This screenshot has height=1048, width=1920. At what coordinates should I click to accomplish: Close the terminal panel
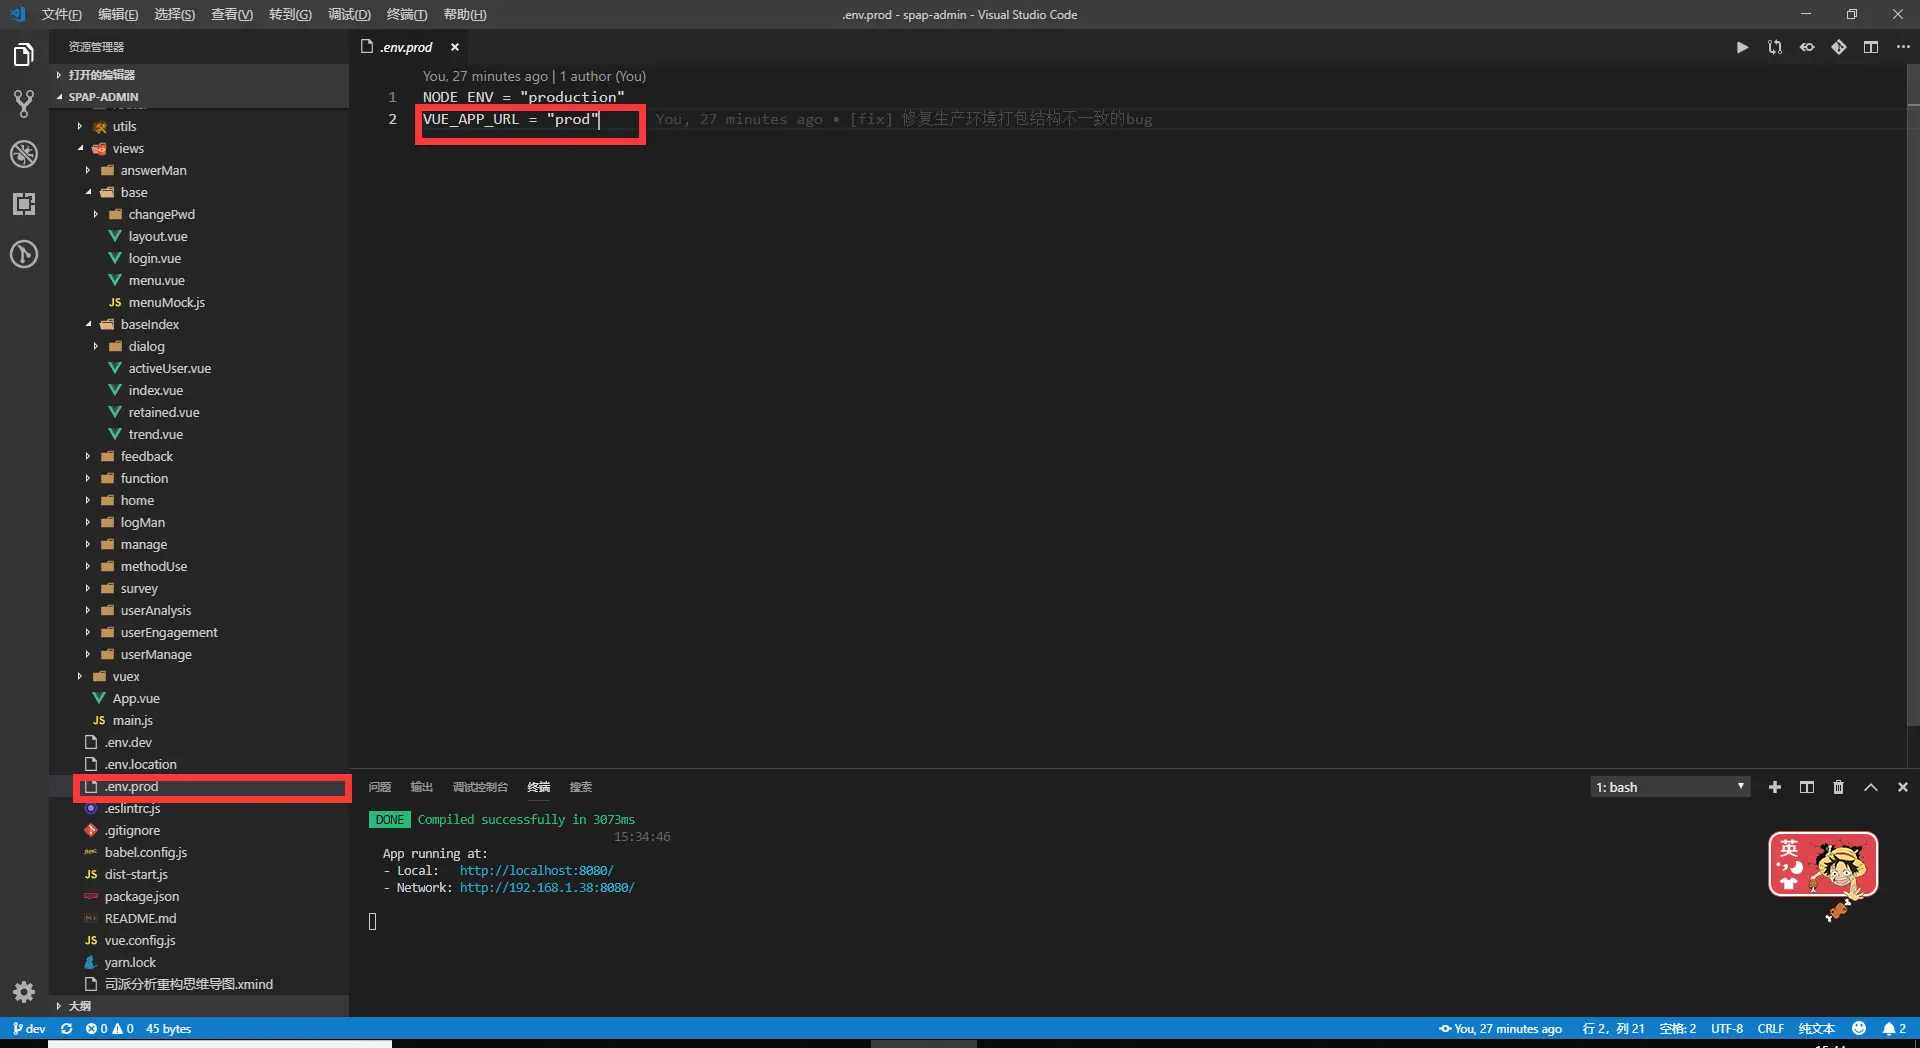(x=1903, y=787)
